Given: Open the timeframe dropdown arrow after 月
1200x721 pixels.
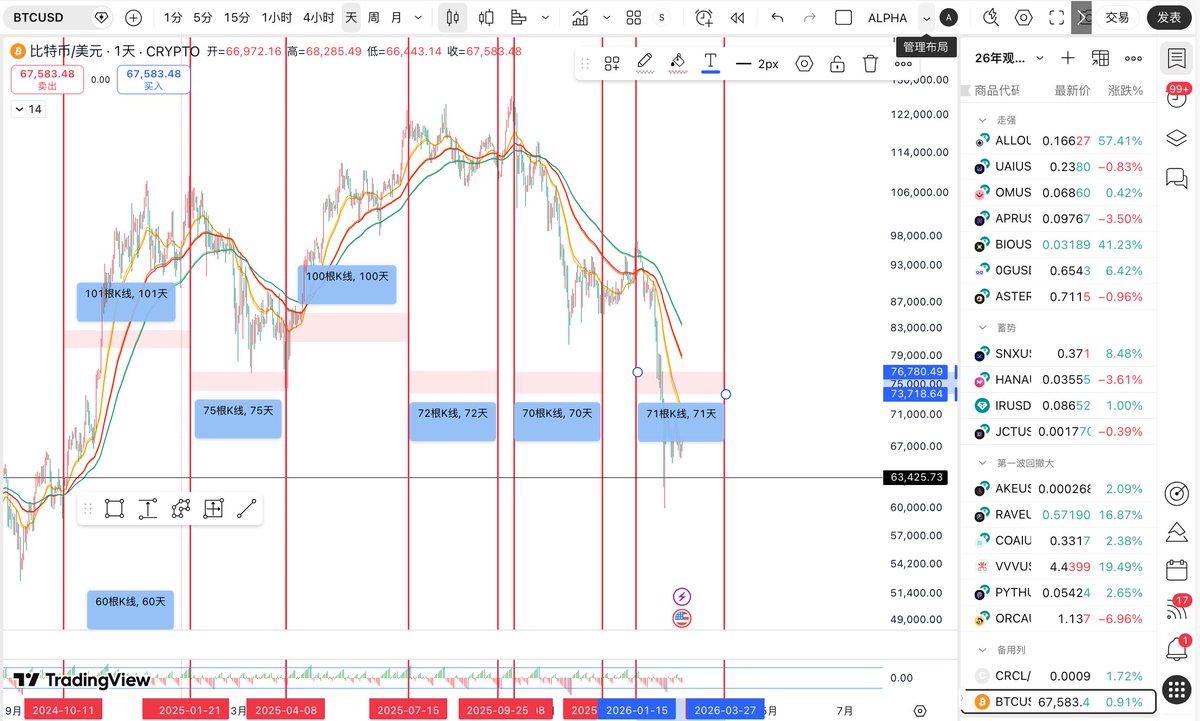Looking at the screenshot, I should pyautogui.click(x=417, y=18).
